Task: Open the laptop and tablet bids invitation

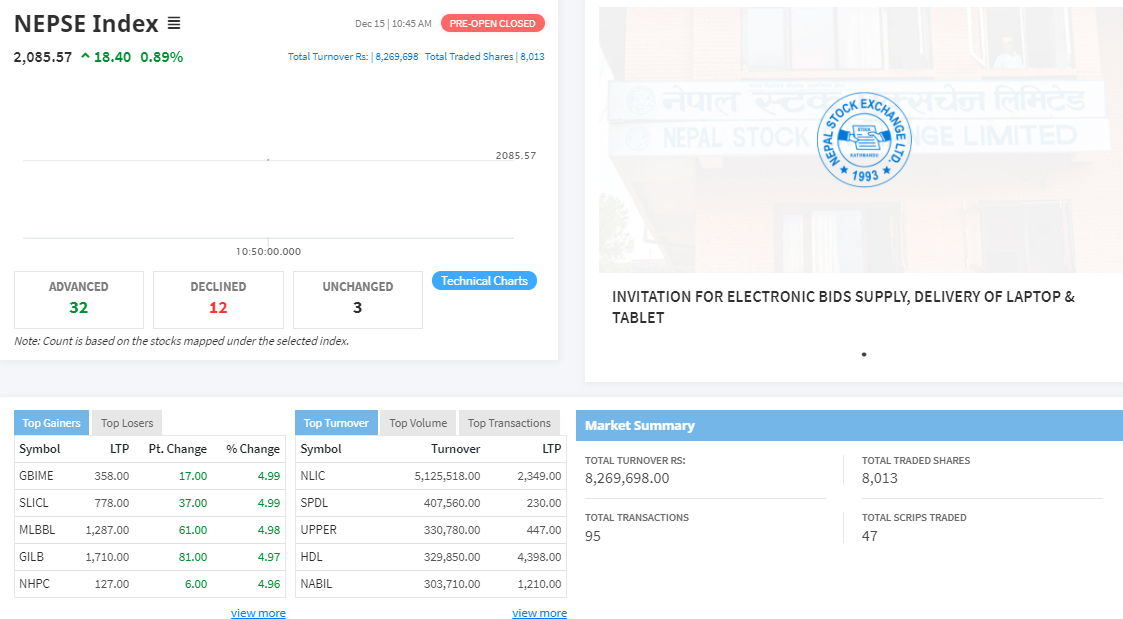Action: click(843, 307)
